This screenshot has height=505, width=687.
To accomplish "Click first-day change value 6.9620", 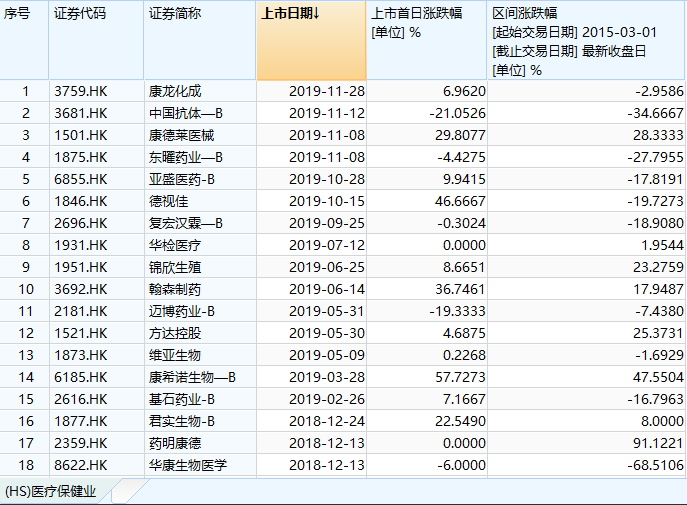I will (x=464, y=91).
